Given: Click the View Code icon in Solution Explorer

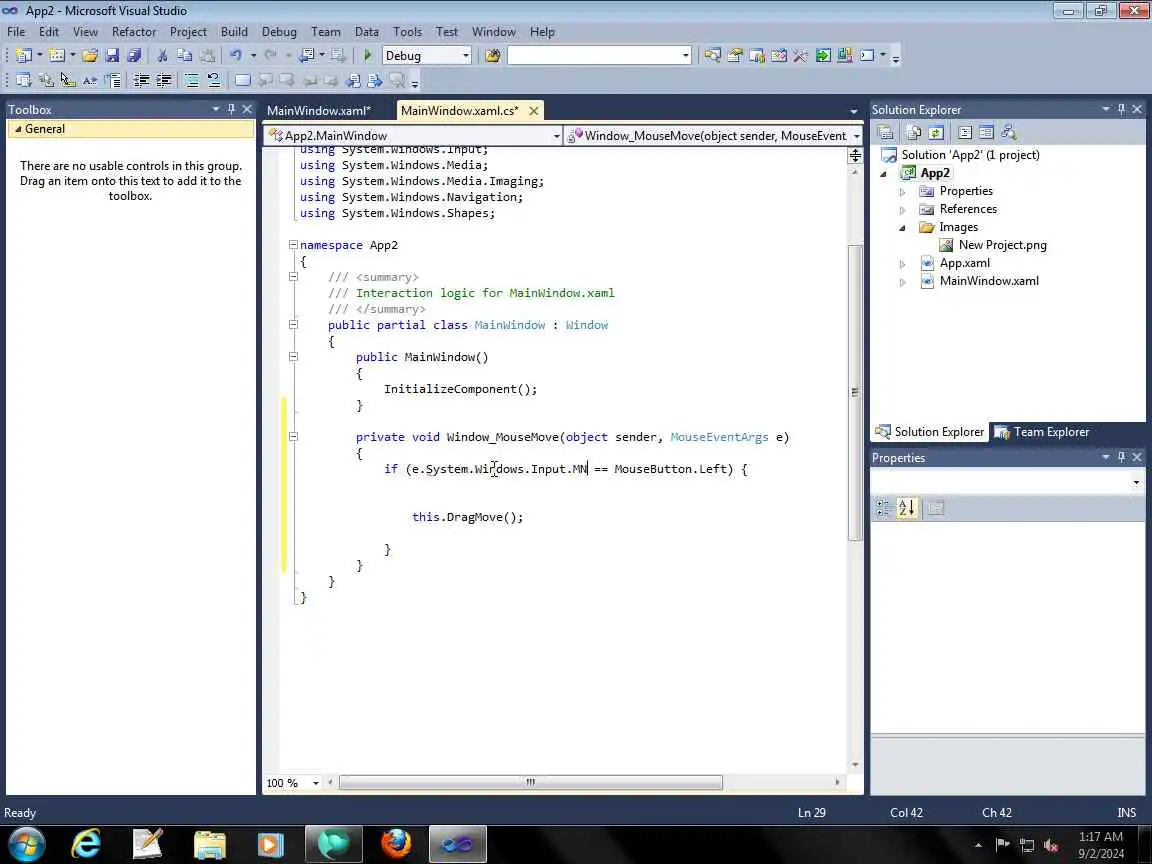Looking at the screenshot, I should pos(965,132).
